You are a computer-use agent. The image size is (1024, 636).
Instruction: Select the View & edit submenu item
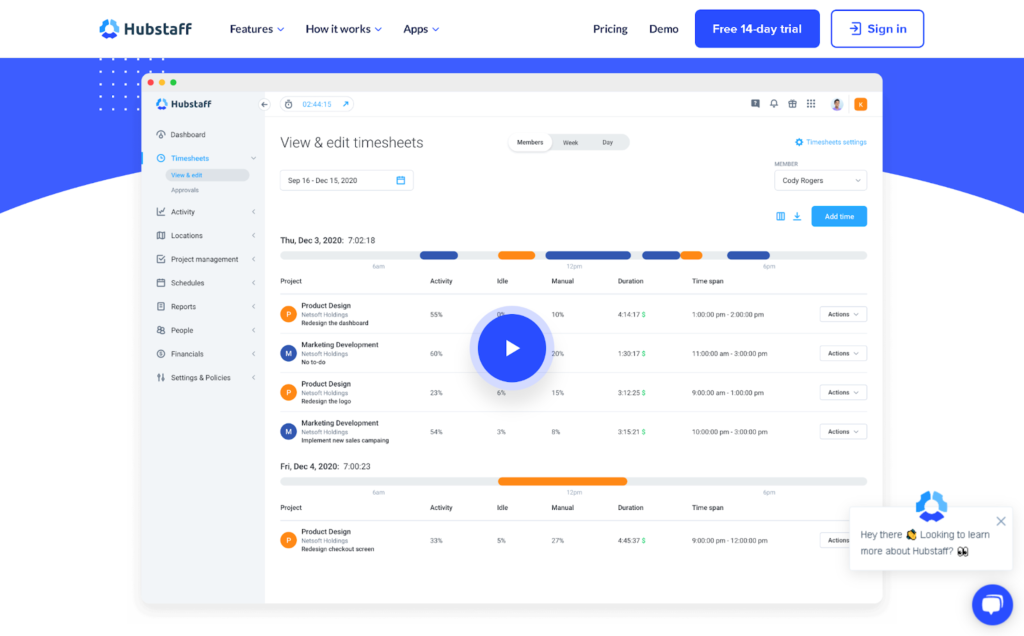pos(207,175)
